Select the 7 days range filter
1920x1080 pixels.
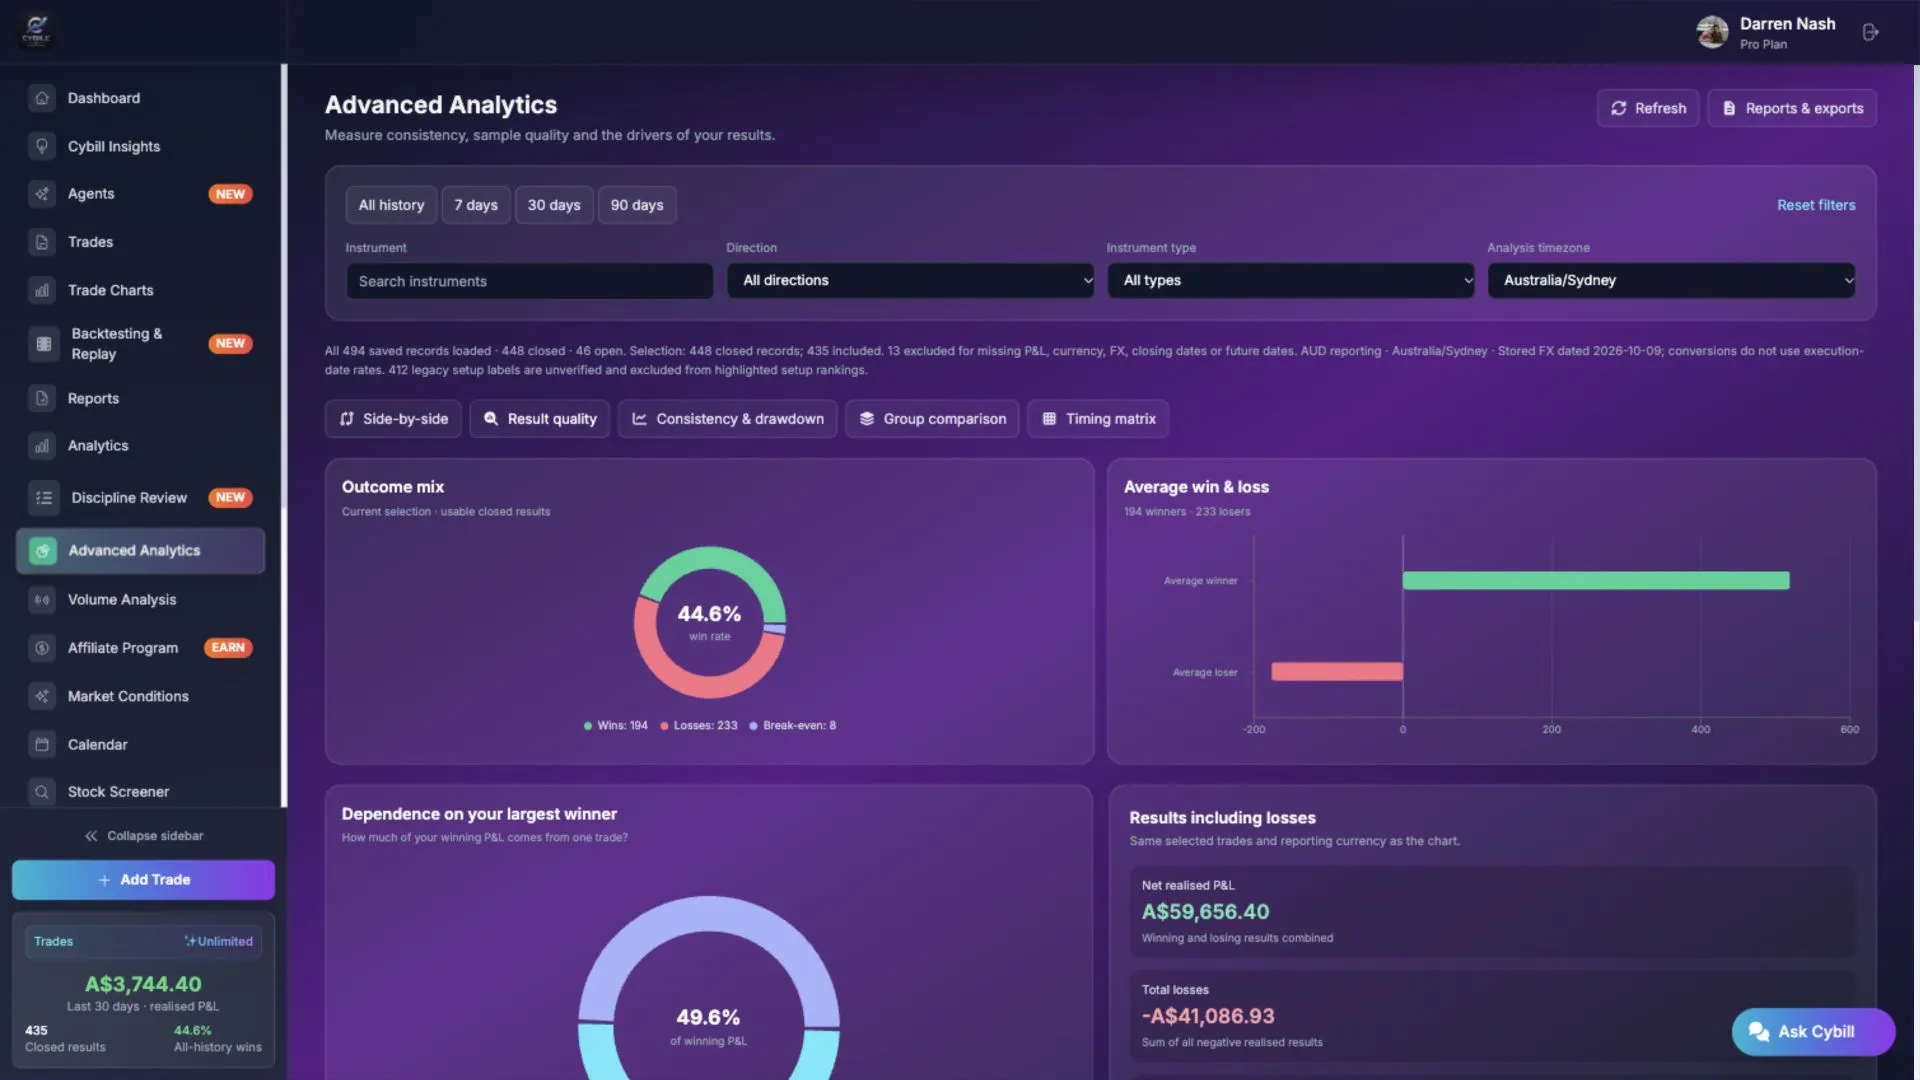[x=476, y=205]
